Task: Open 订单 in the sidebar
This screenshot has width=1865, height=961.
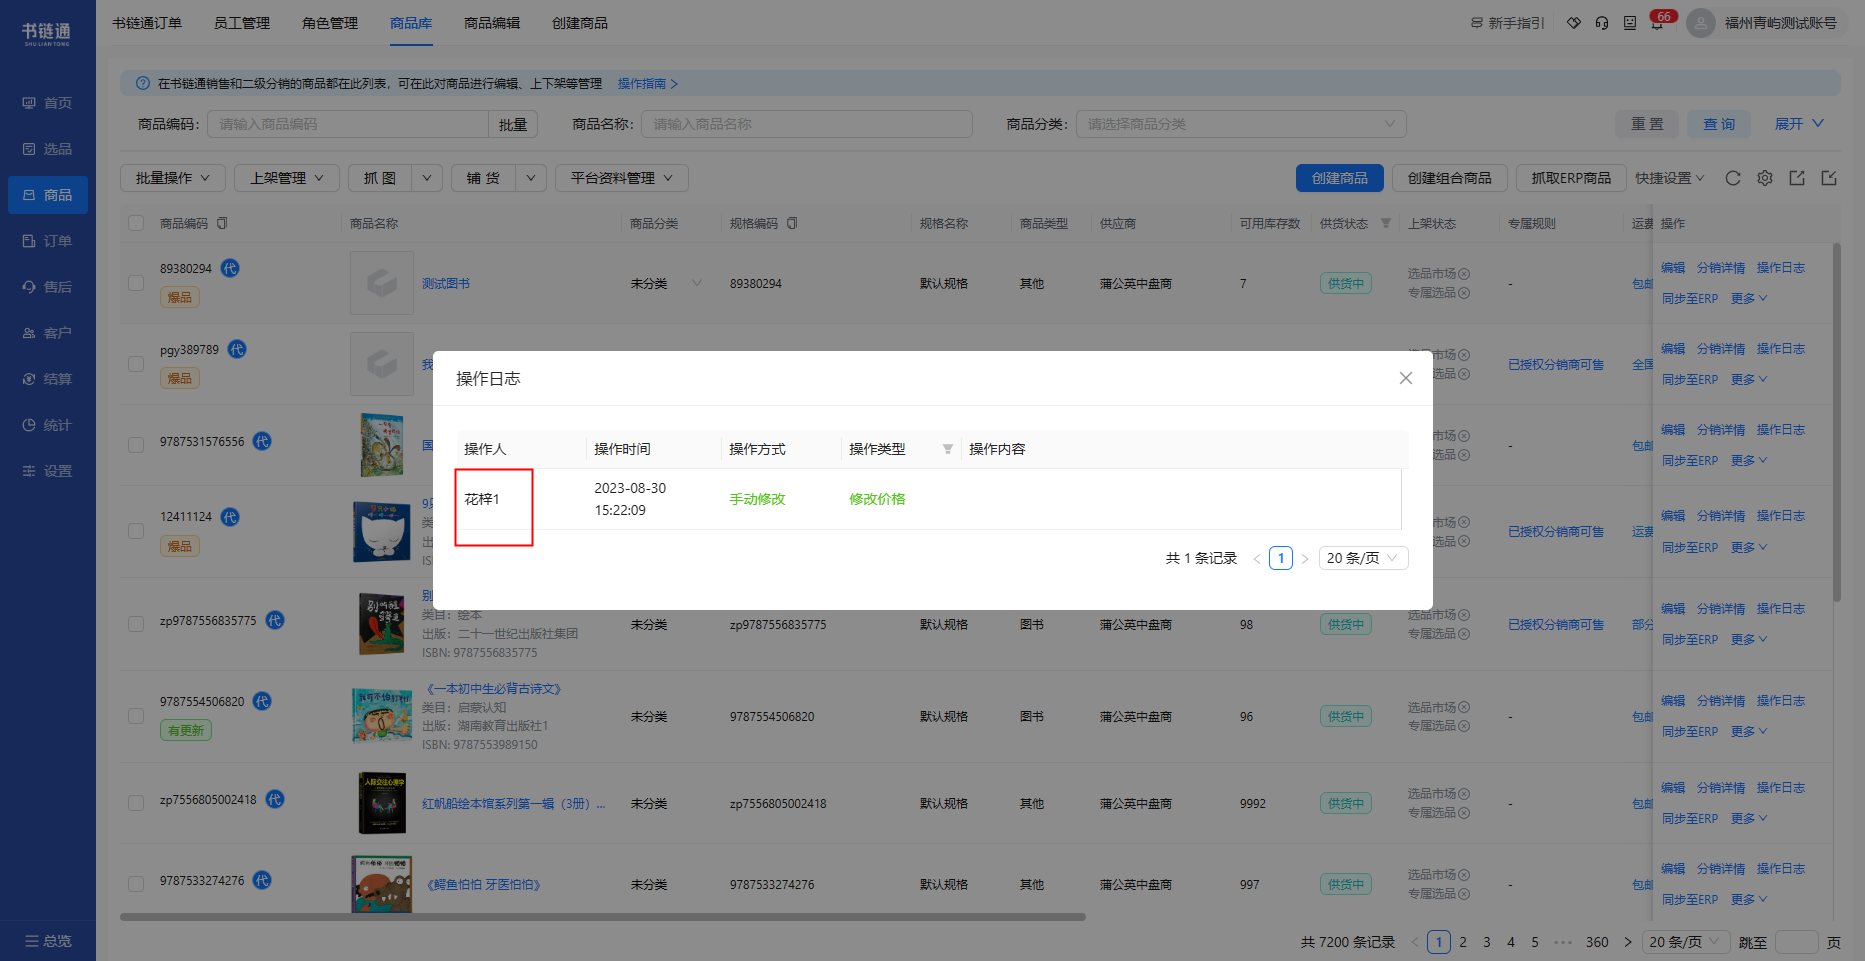Action: 48,241
